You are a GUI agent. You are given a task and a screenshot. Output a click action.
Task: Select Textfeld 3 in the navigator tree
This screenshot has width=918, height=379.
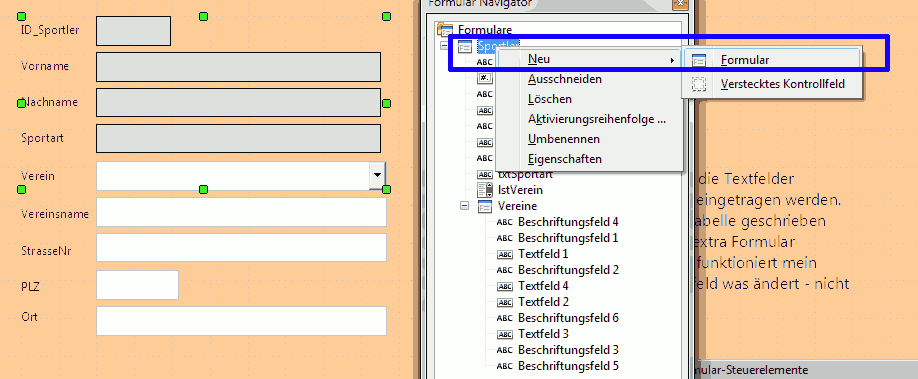tap(543, 334)
